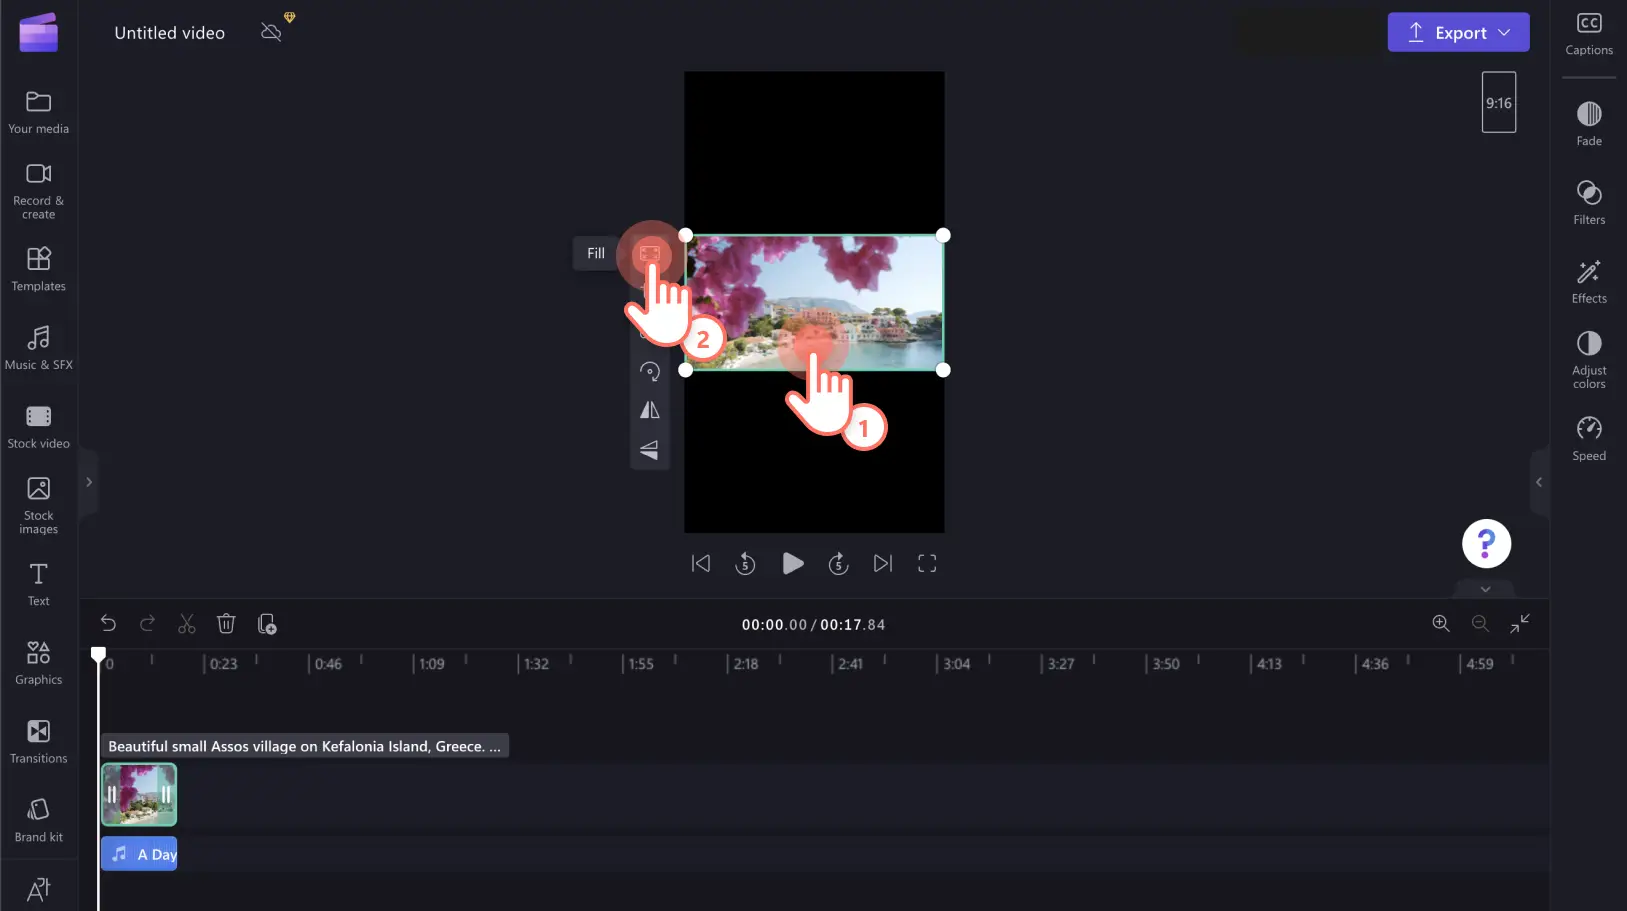Viewport: 1627px width, 911px height.
Task: Open Stock video library
Action: click(38, 427)
